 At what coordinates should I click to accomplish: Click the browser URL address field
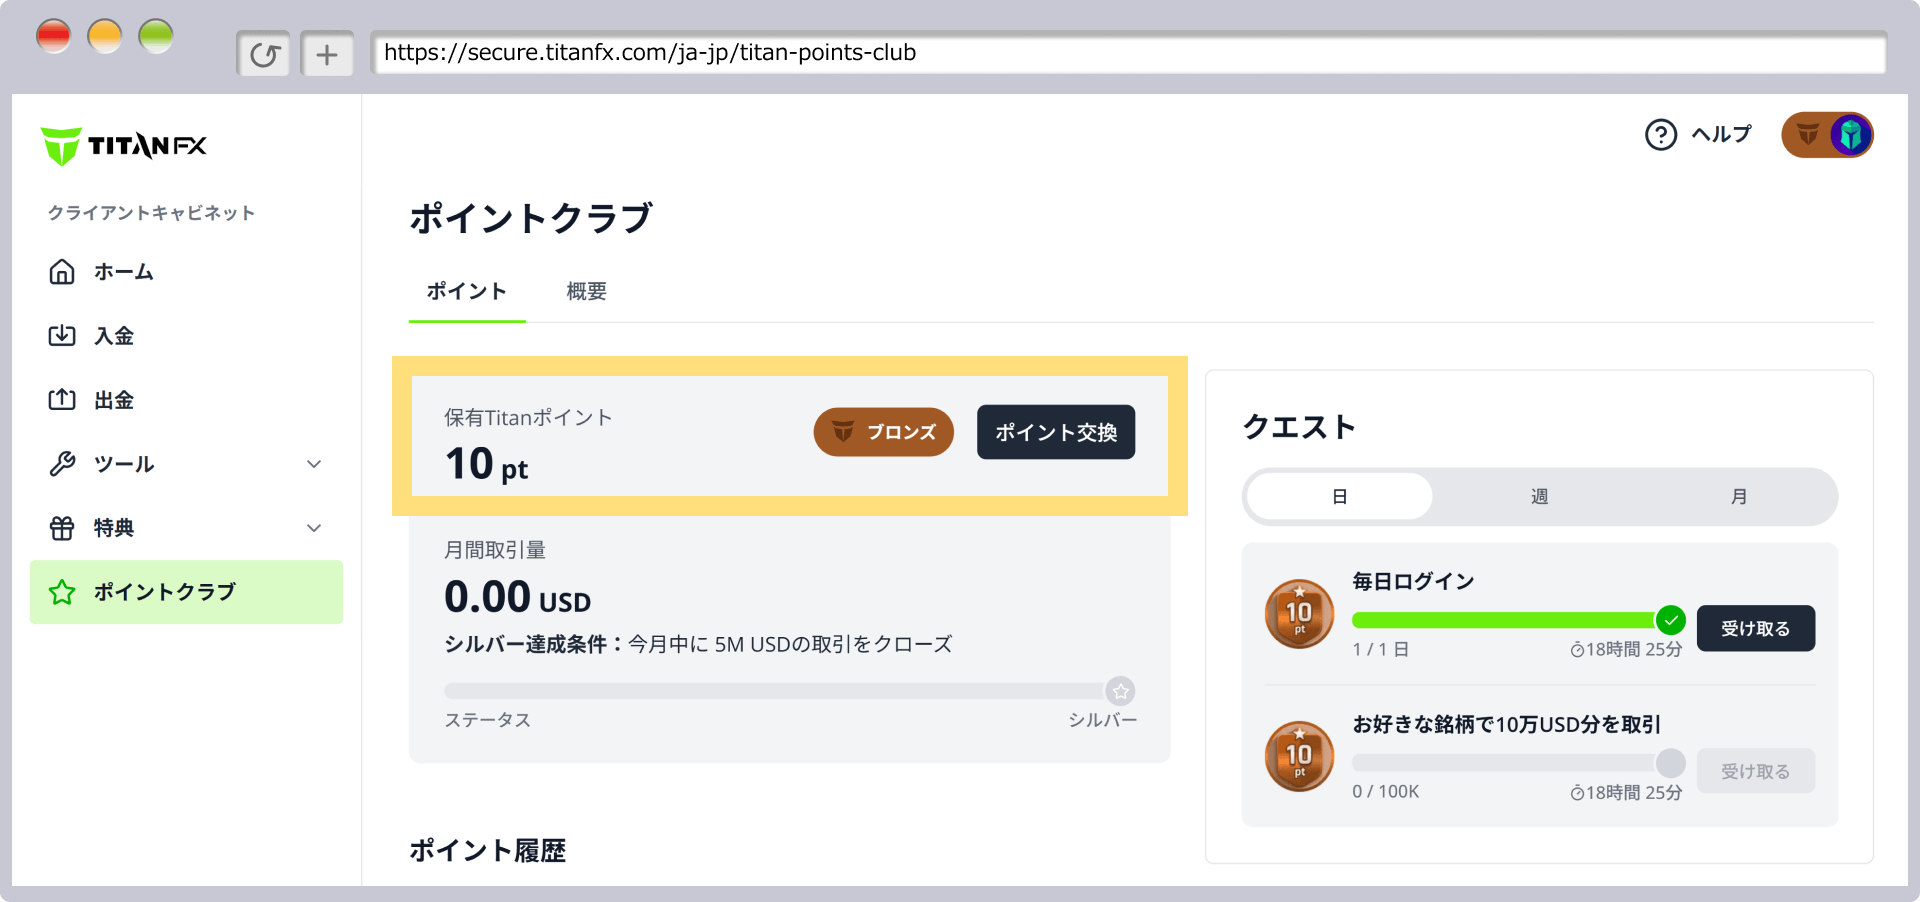(1128, 53)
